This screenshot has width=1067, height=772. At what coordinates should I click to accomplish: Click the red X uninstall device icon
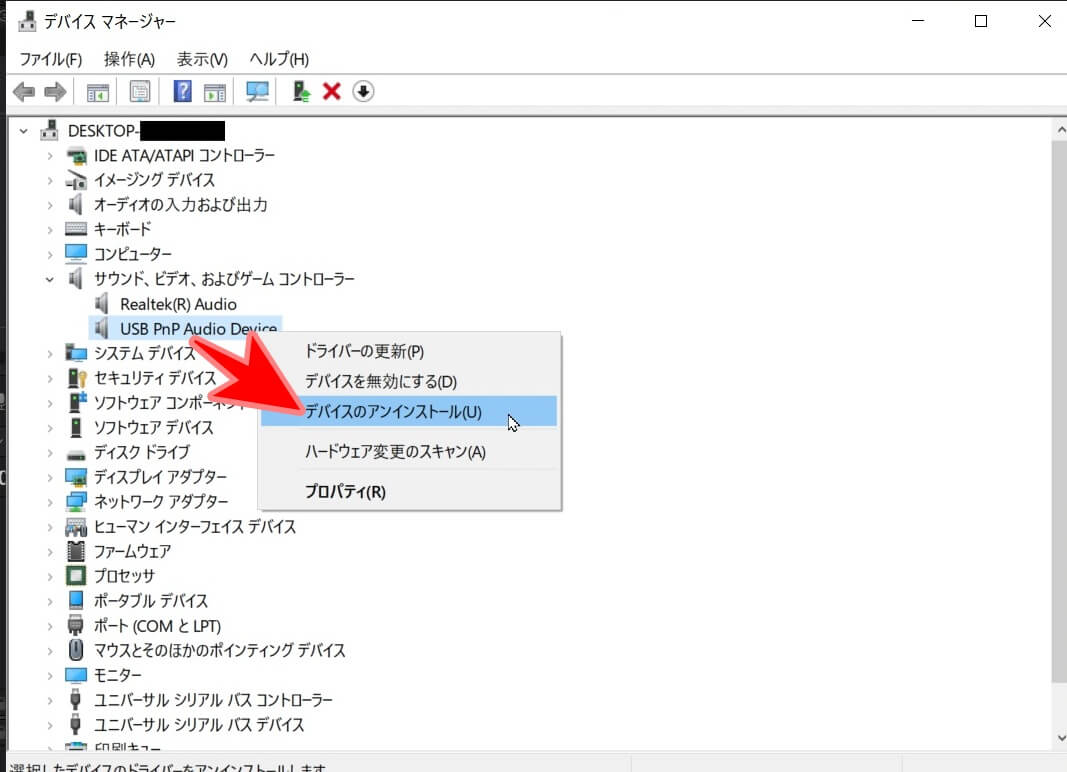point(330,91)
